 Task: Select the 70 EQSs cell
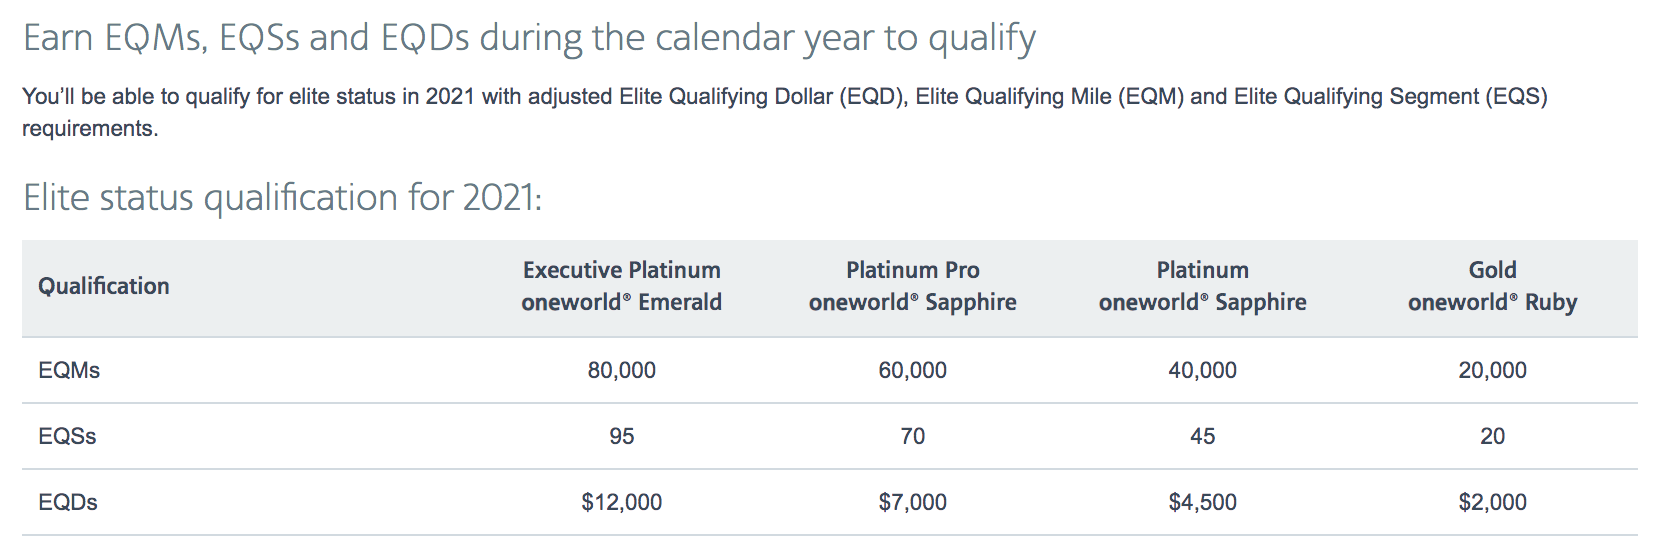point(912,436)
